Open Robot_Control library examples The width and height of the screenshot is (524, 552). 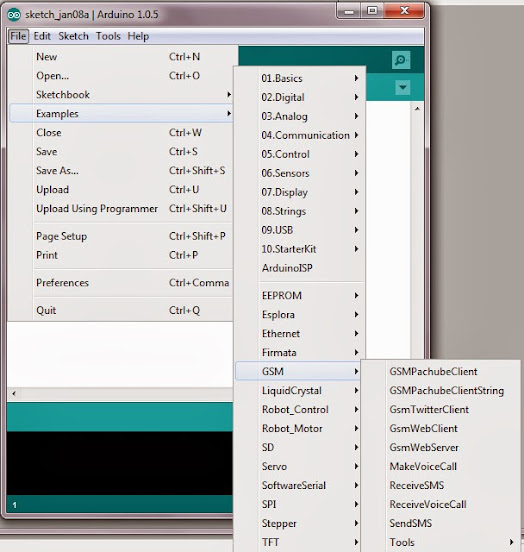pyautogui.click(x=299, y=410)
